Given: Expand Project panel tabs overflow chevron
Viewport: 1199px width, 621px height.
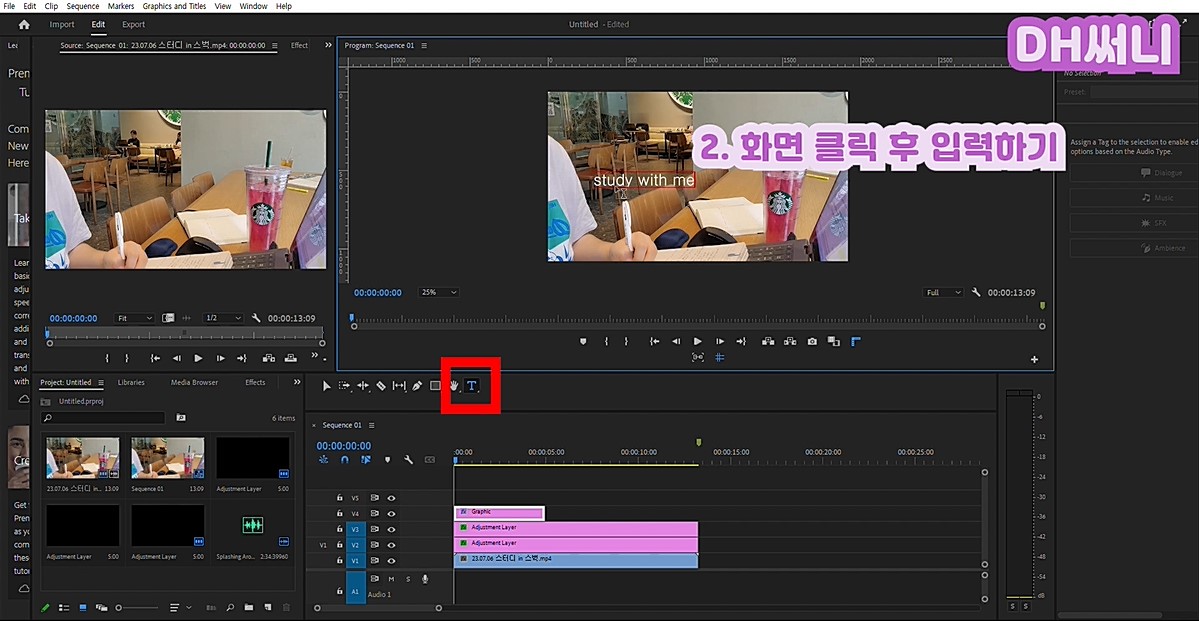Looking at the screenshot, I should (x=297, y=382).
